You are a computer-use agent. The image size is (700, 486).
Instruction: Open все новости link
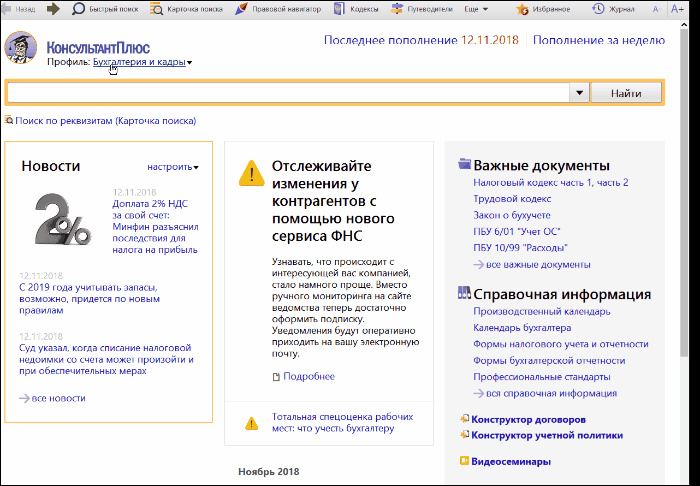(58, 398)
